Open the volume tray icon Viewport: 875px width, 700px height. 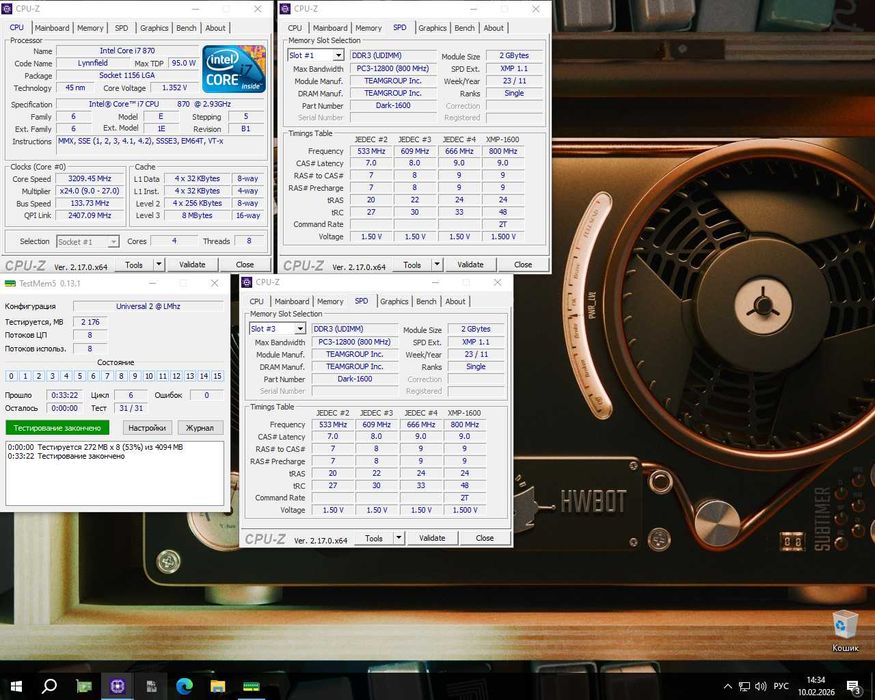[x=760, y=686]
